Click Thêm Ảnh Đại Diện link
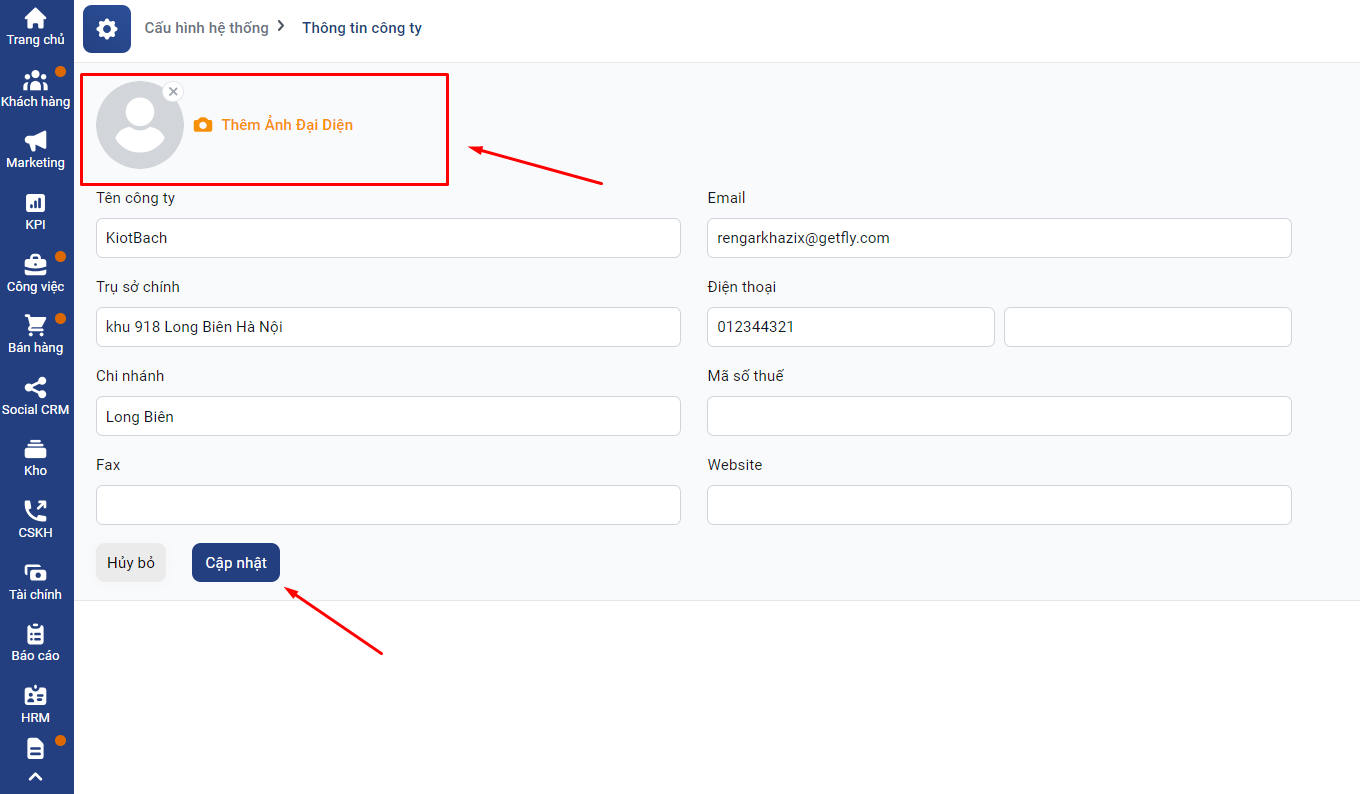The height and width of the screenshot is (794, 1360). click(x=286, y=125)
